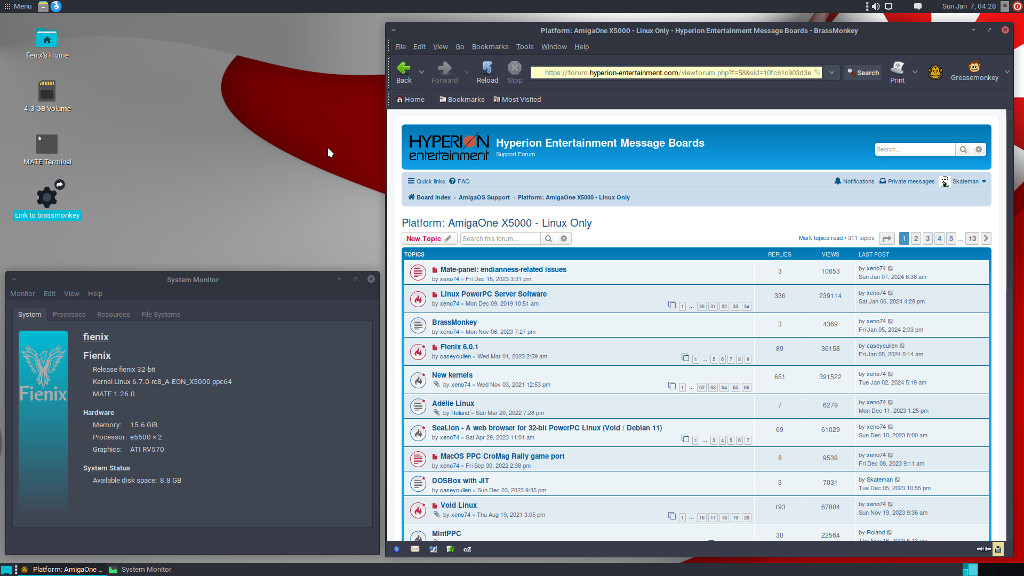Image resolution: width=1024 pixels, height=576 pixels.
Task: Open forum advanced search gear icon
Action: click(564, 238)
